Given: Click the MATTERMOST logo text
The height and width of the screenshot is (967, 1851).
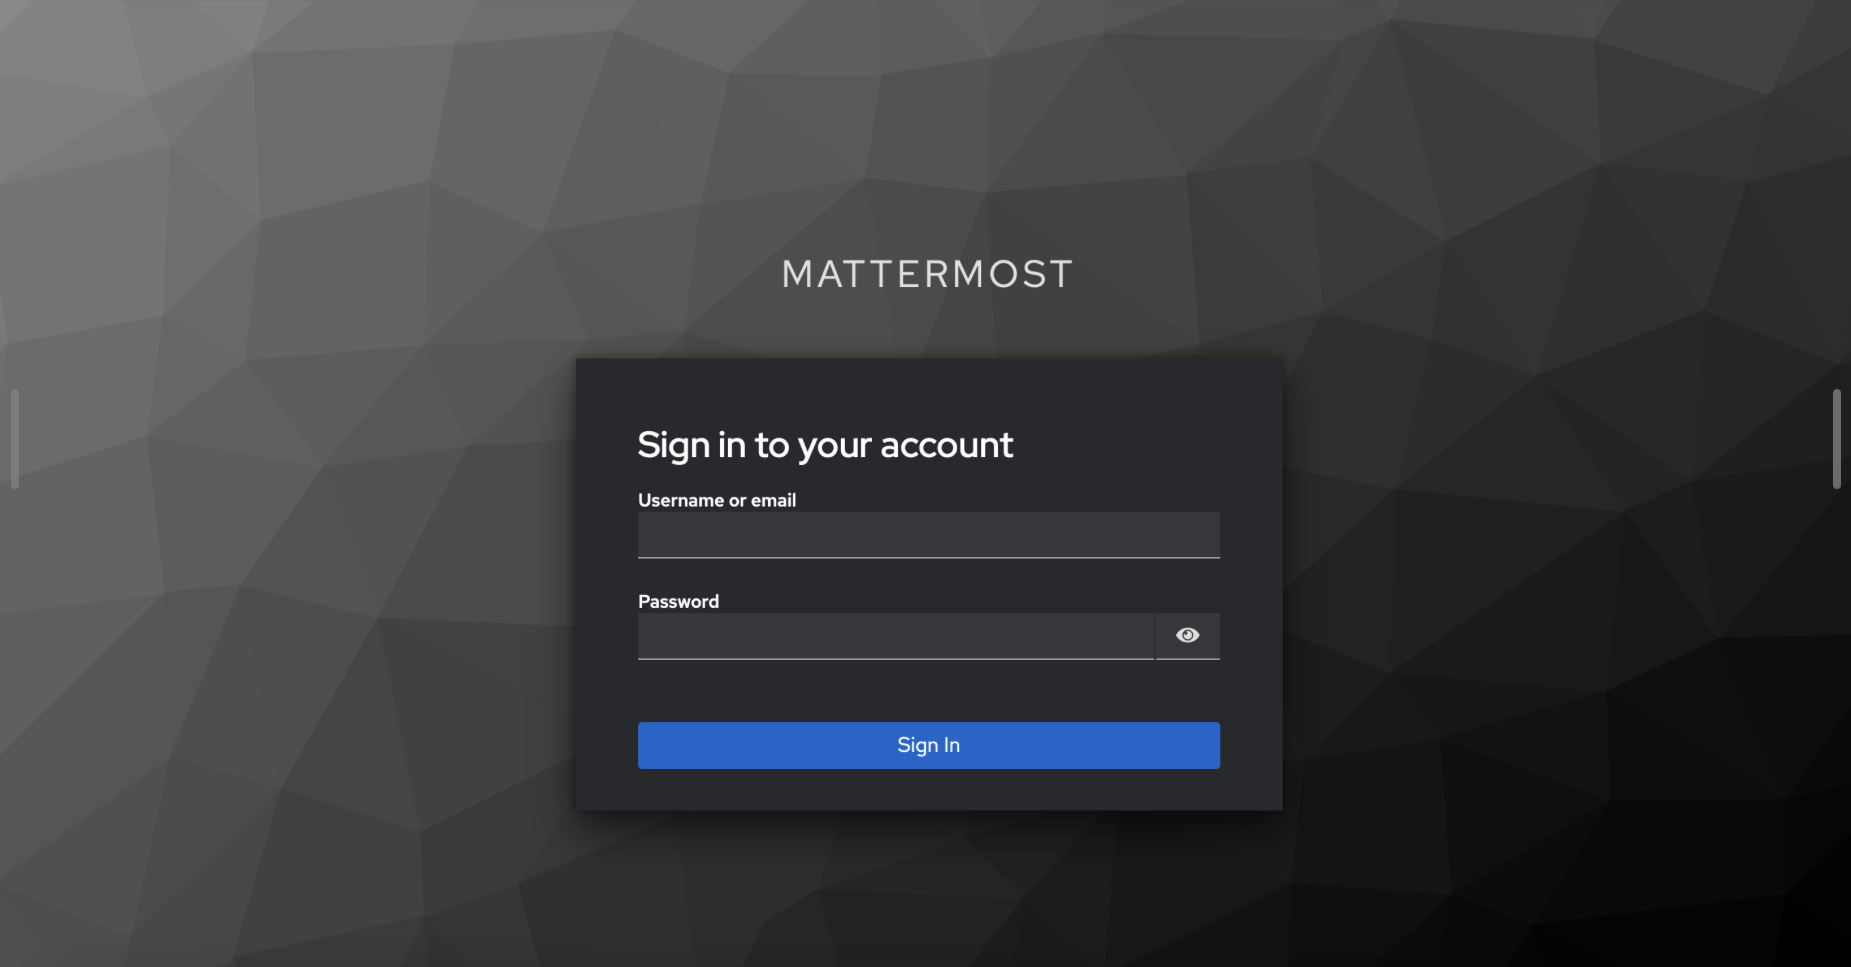Looking at the screenshot, I should 927,274.
